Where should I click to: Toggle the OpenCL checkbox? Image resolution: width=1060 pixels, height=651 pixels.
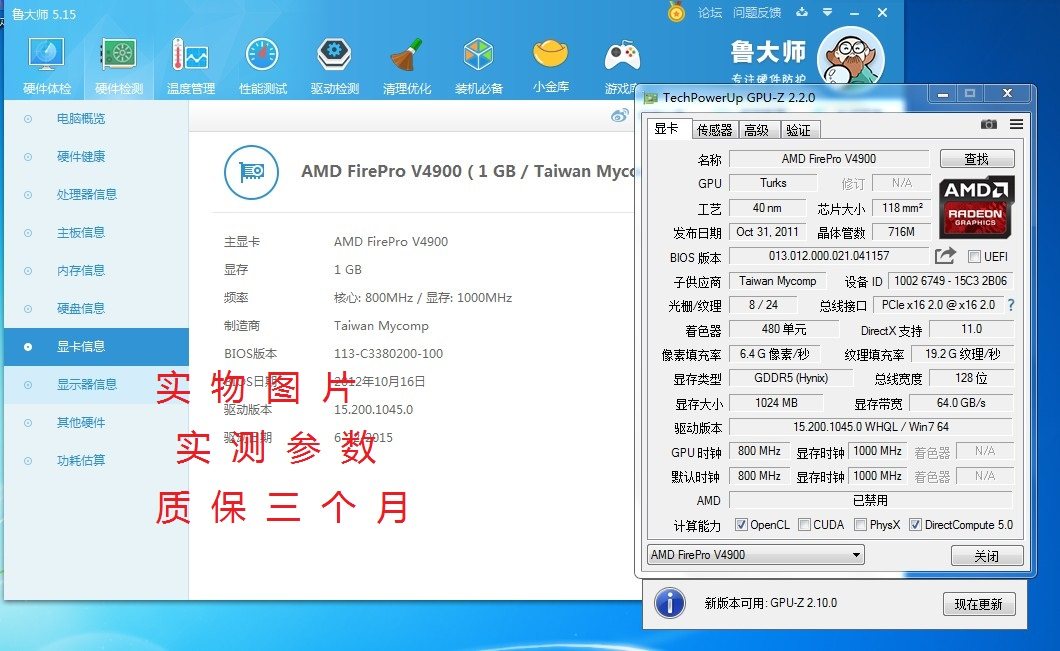(x=741, y=525)
